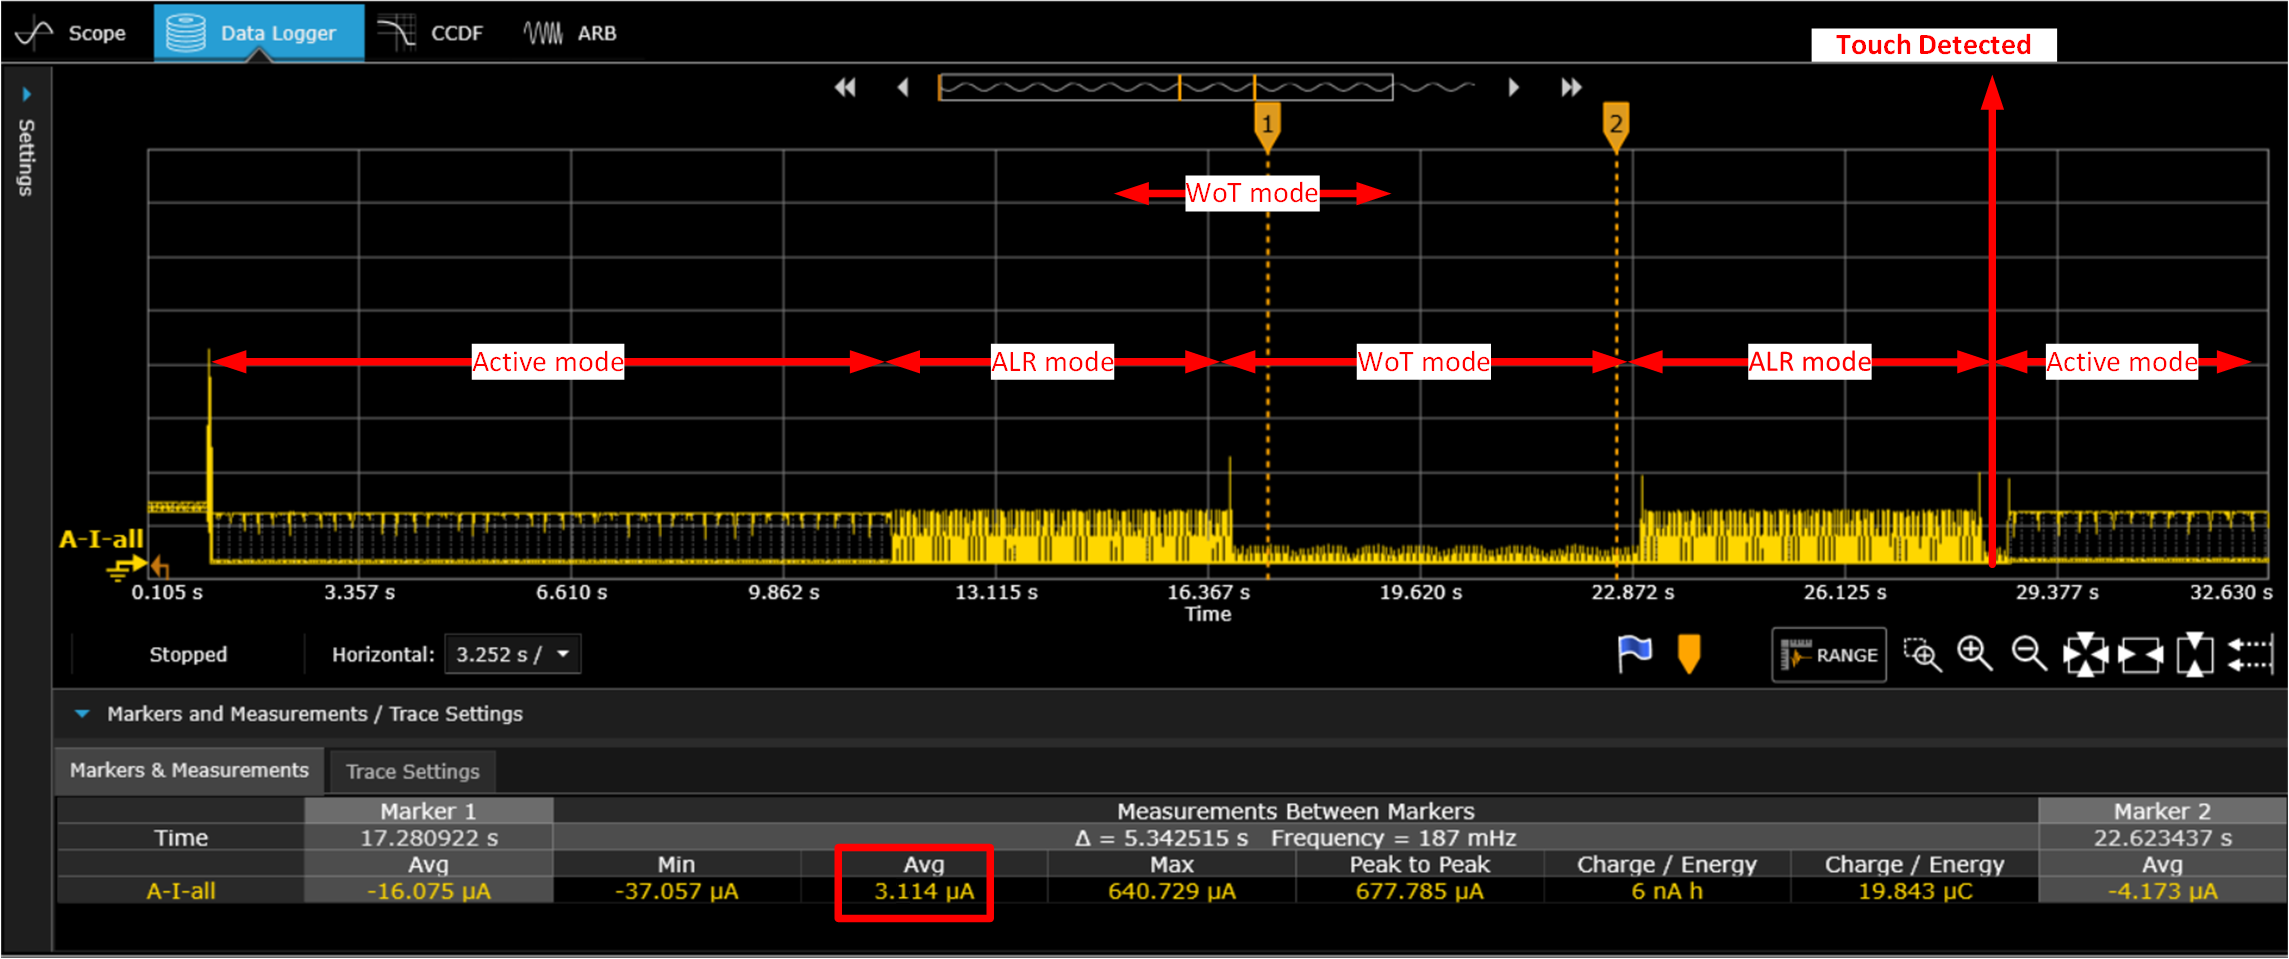Viewport: 2289px width, 959px height.
Task: Step left with single left arrow
Action: pyautogui.click(x=903, y=88)
